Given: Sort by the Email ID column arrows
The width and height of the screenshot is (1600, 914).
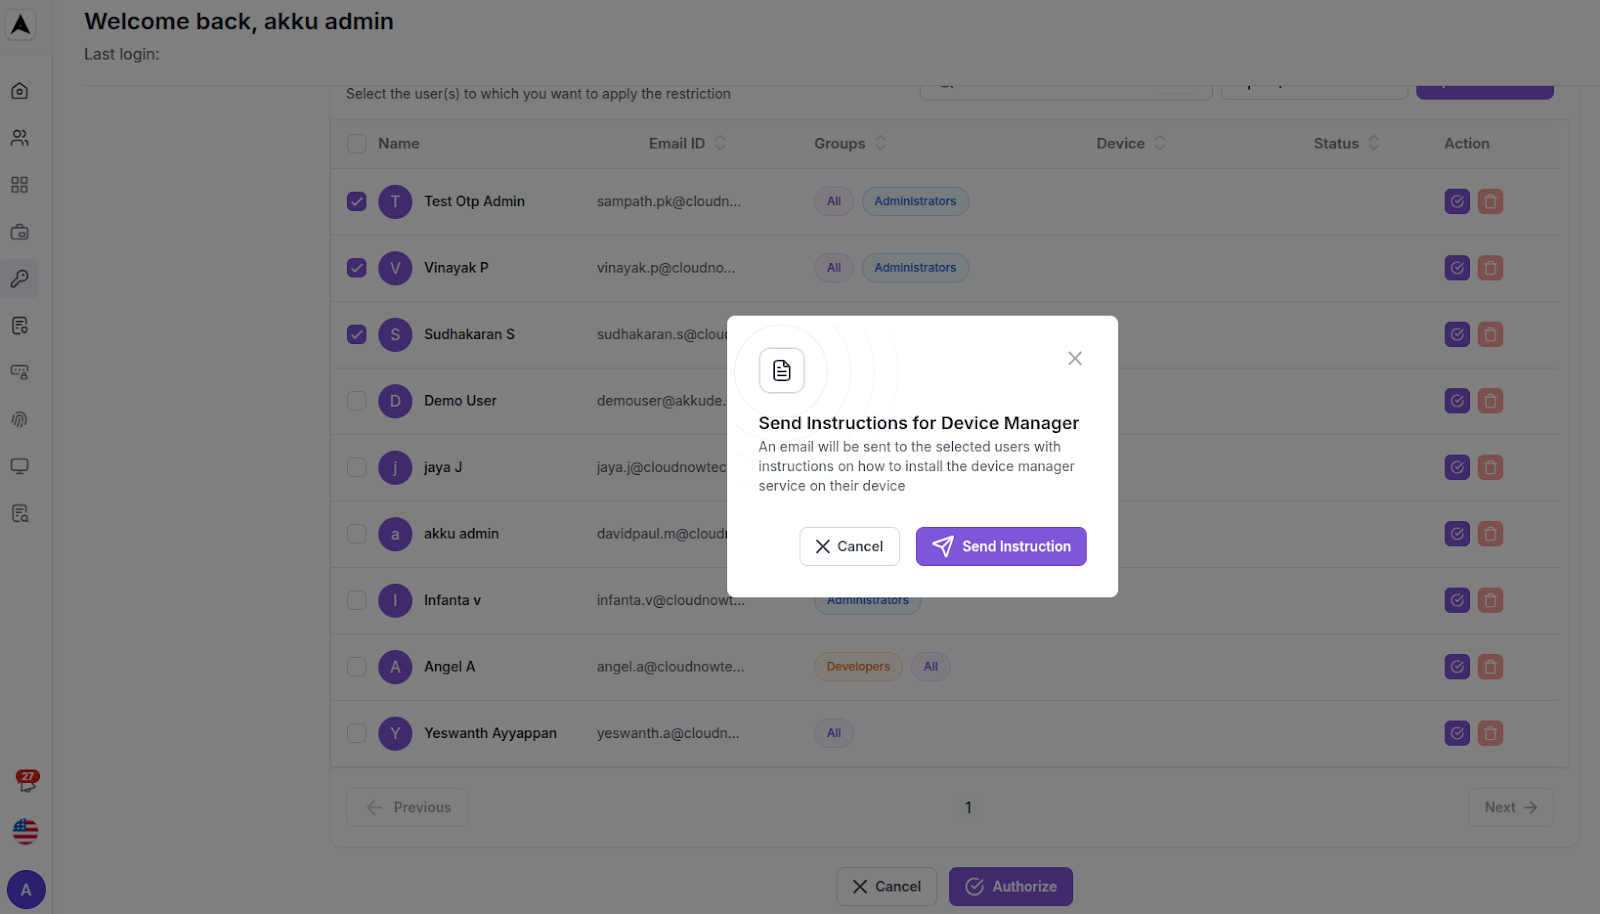Looking at the screenshot, I should coord(720,144).
